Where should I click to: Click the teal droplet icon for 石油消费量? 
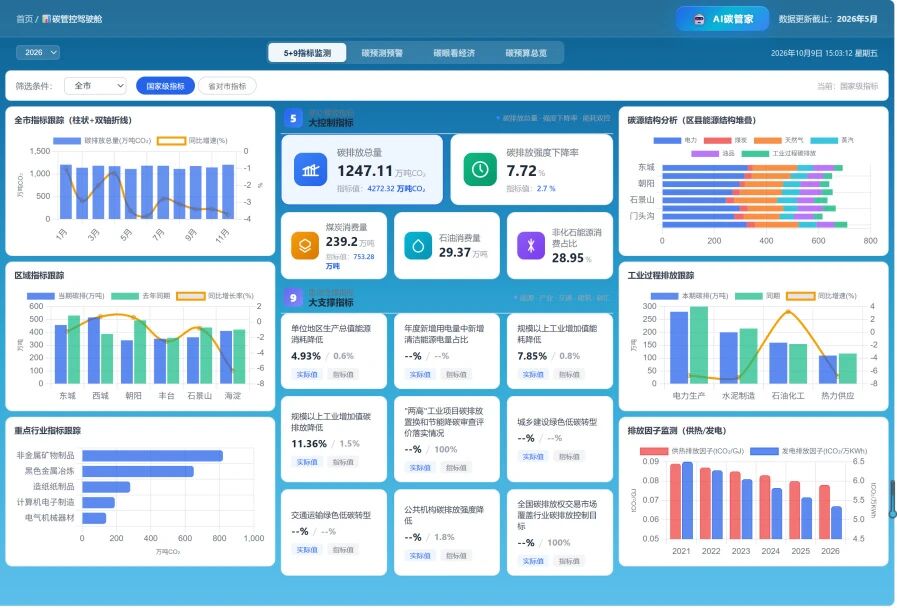[418, 245]
